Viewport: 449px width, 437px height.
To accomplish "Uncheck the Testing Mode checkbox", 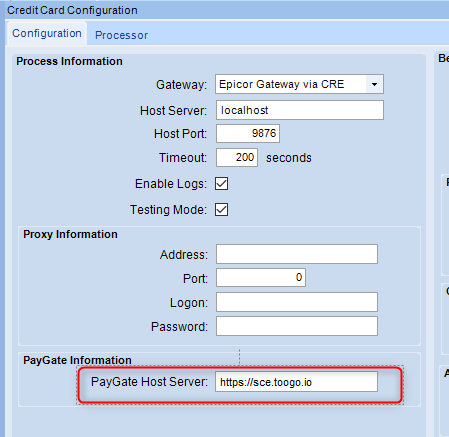I will click(222, 210).
